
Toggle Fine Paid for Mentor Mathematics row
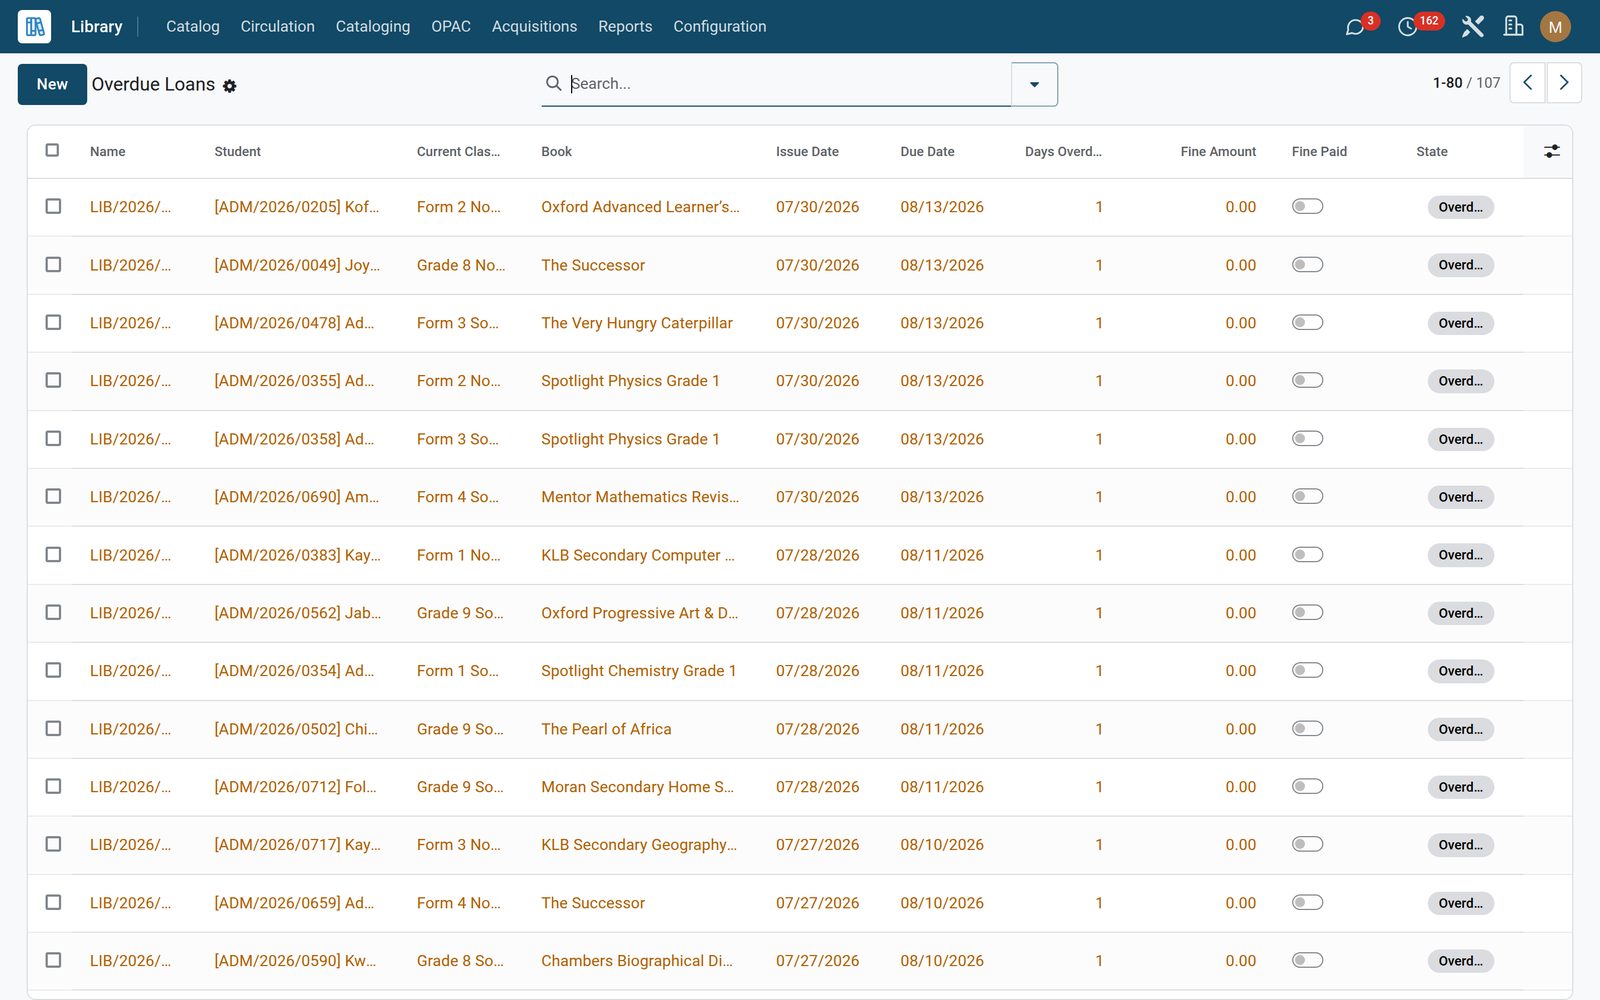point(1307,496)
